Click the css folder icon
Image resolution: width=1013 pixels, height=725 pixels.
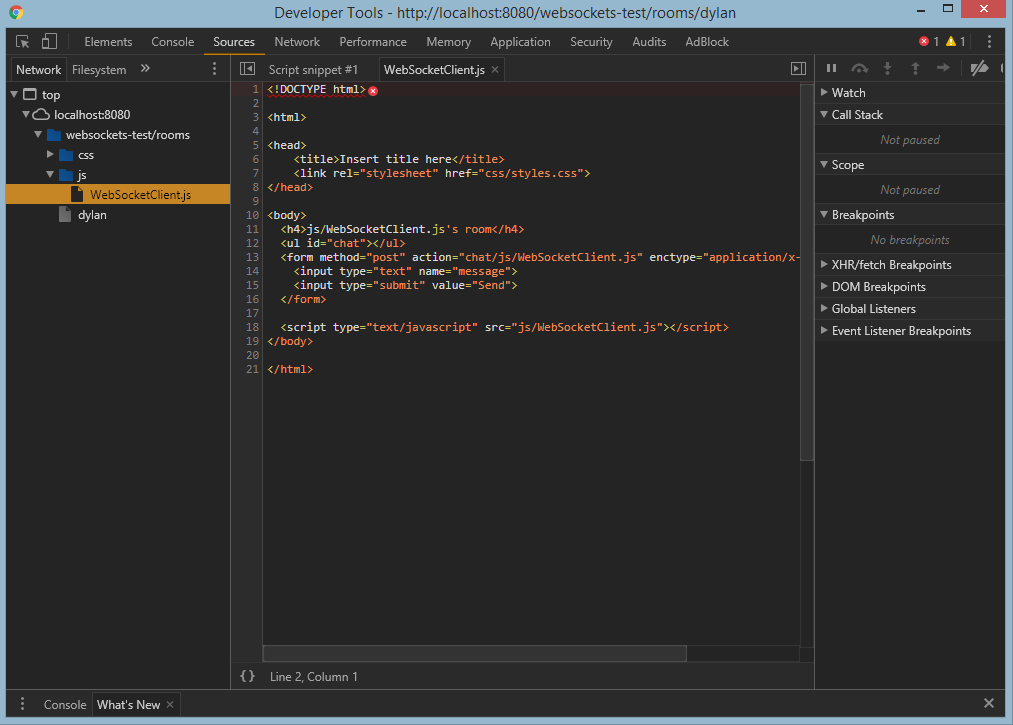pos(66,154)
